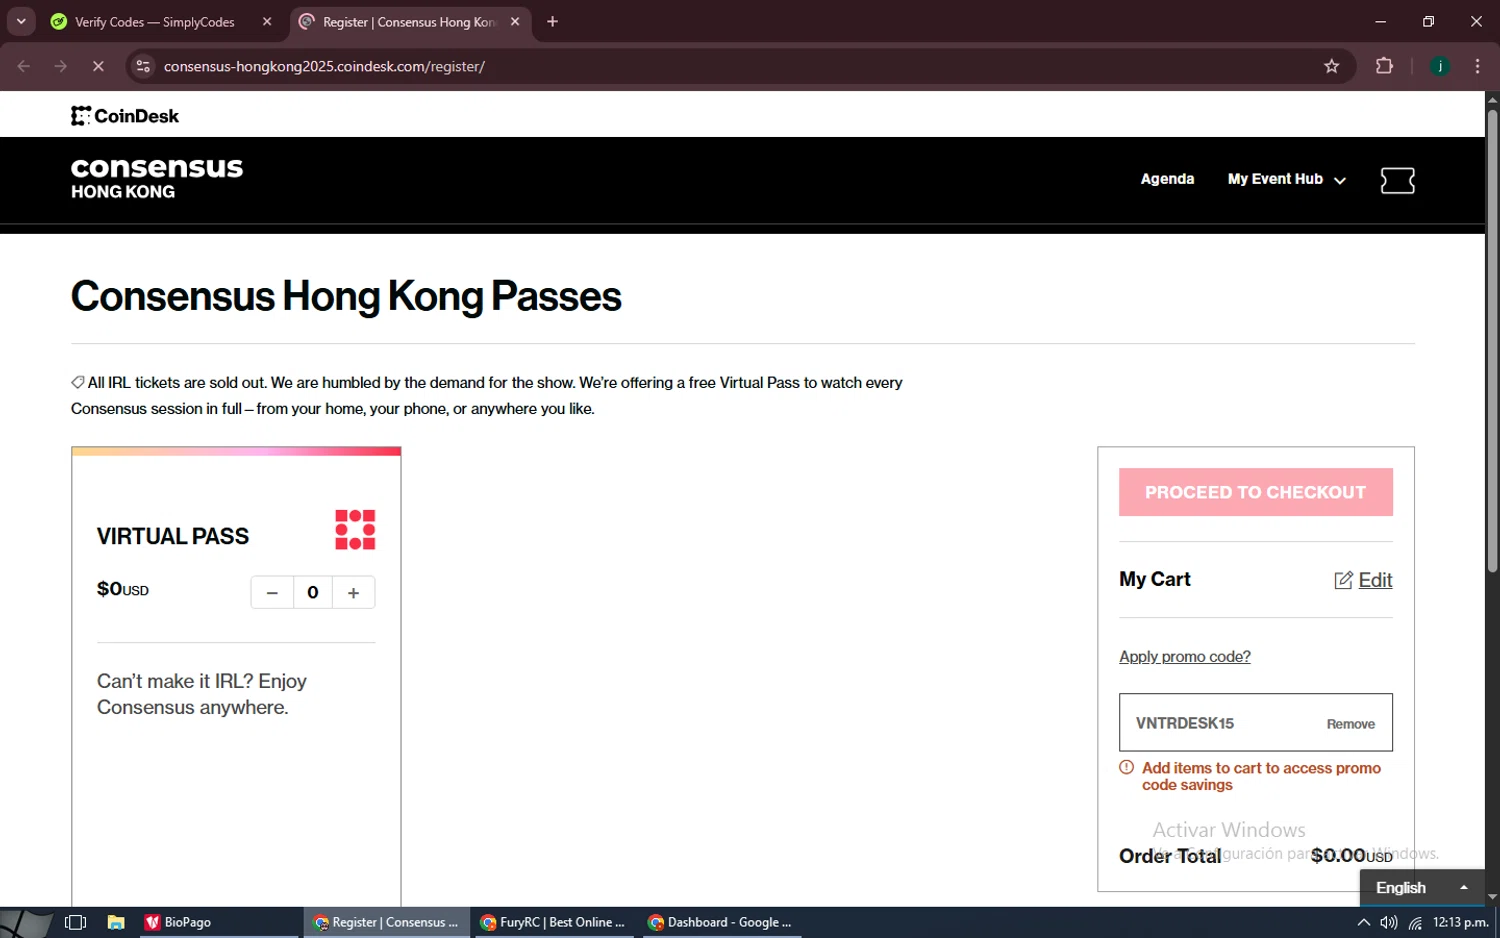The width and height of the screenshot is (1500, 938).
Task: Switch to Verify Codes SimplyCodes tab
Action: [155, 22]
